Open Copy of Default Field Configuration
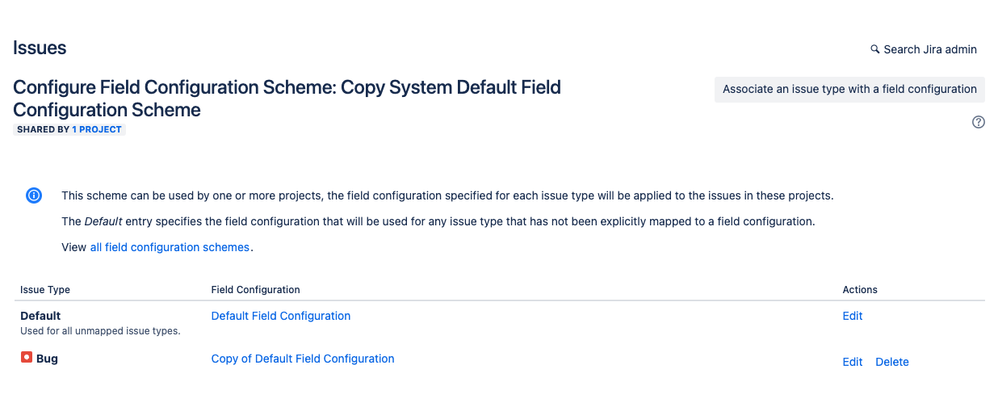The height and width of the screenshot is (420, 998). [x=302, y=358]
